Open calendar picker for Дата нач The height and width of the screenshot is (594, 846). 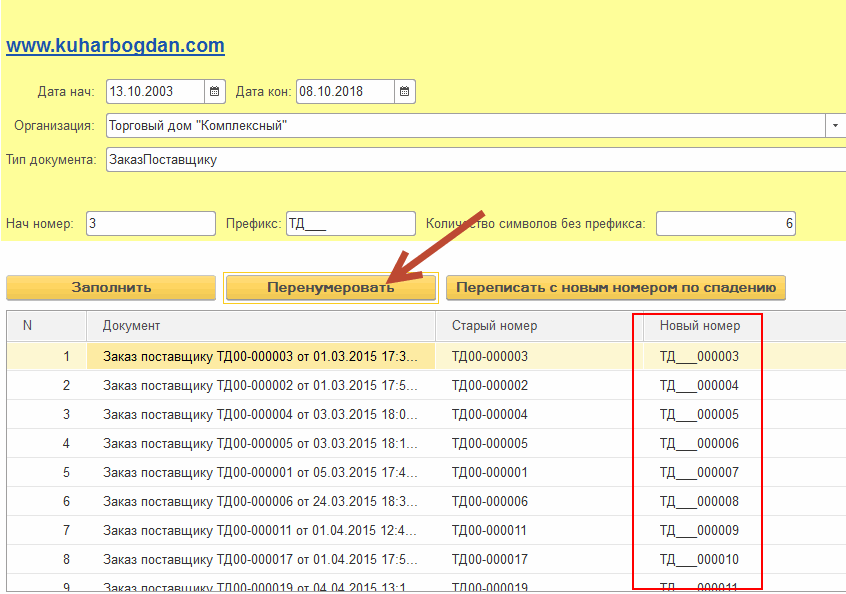pyautogui.click(x=215, y=92)
